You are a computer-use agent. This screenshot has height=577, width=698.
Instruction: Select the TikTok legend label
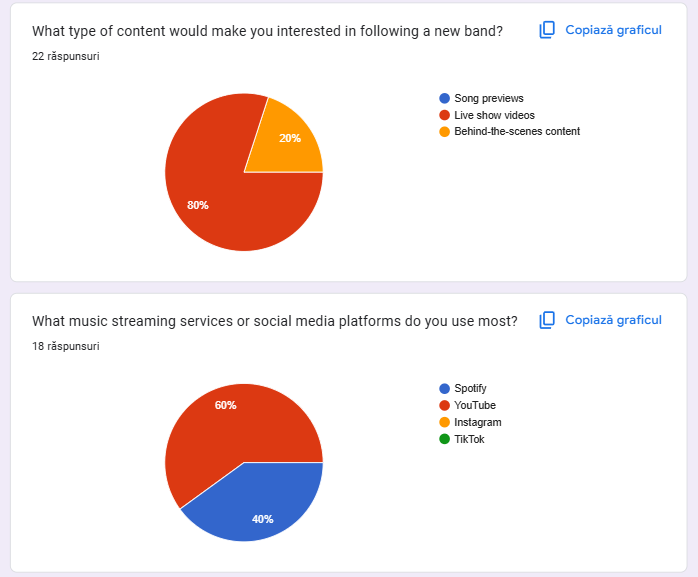tap(469, 439)
